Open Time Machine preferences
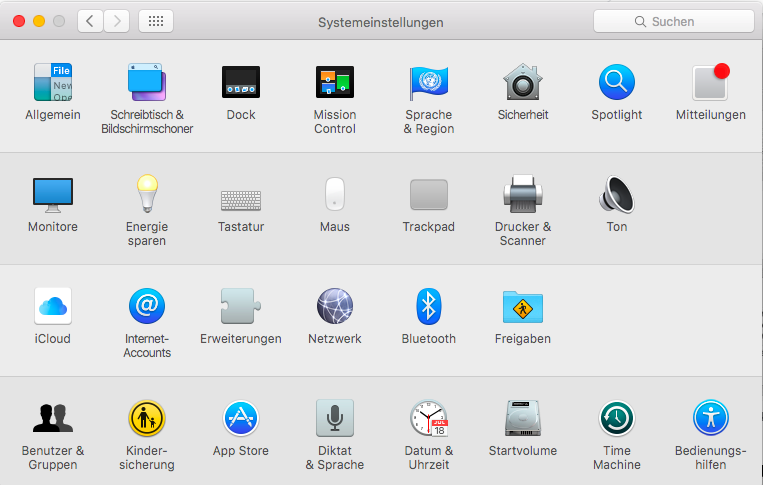Image resolution: width=763 pixels, height=485 pixels. [x=617, y=418]
